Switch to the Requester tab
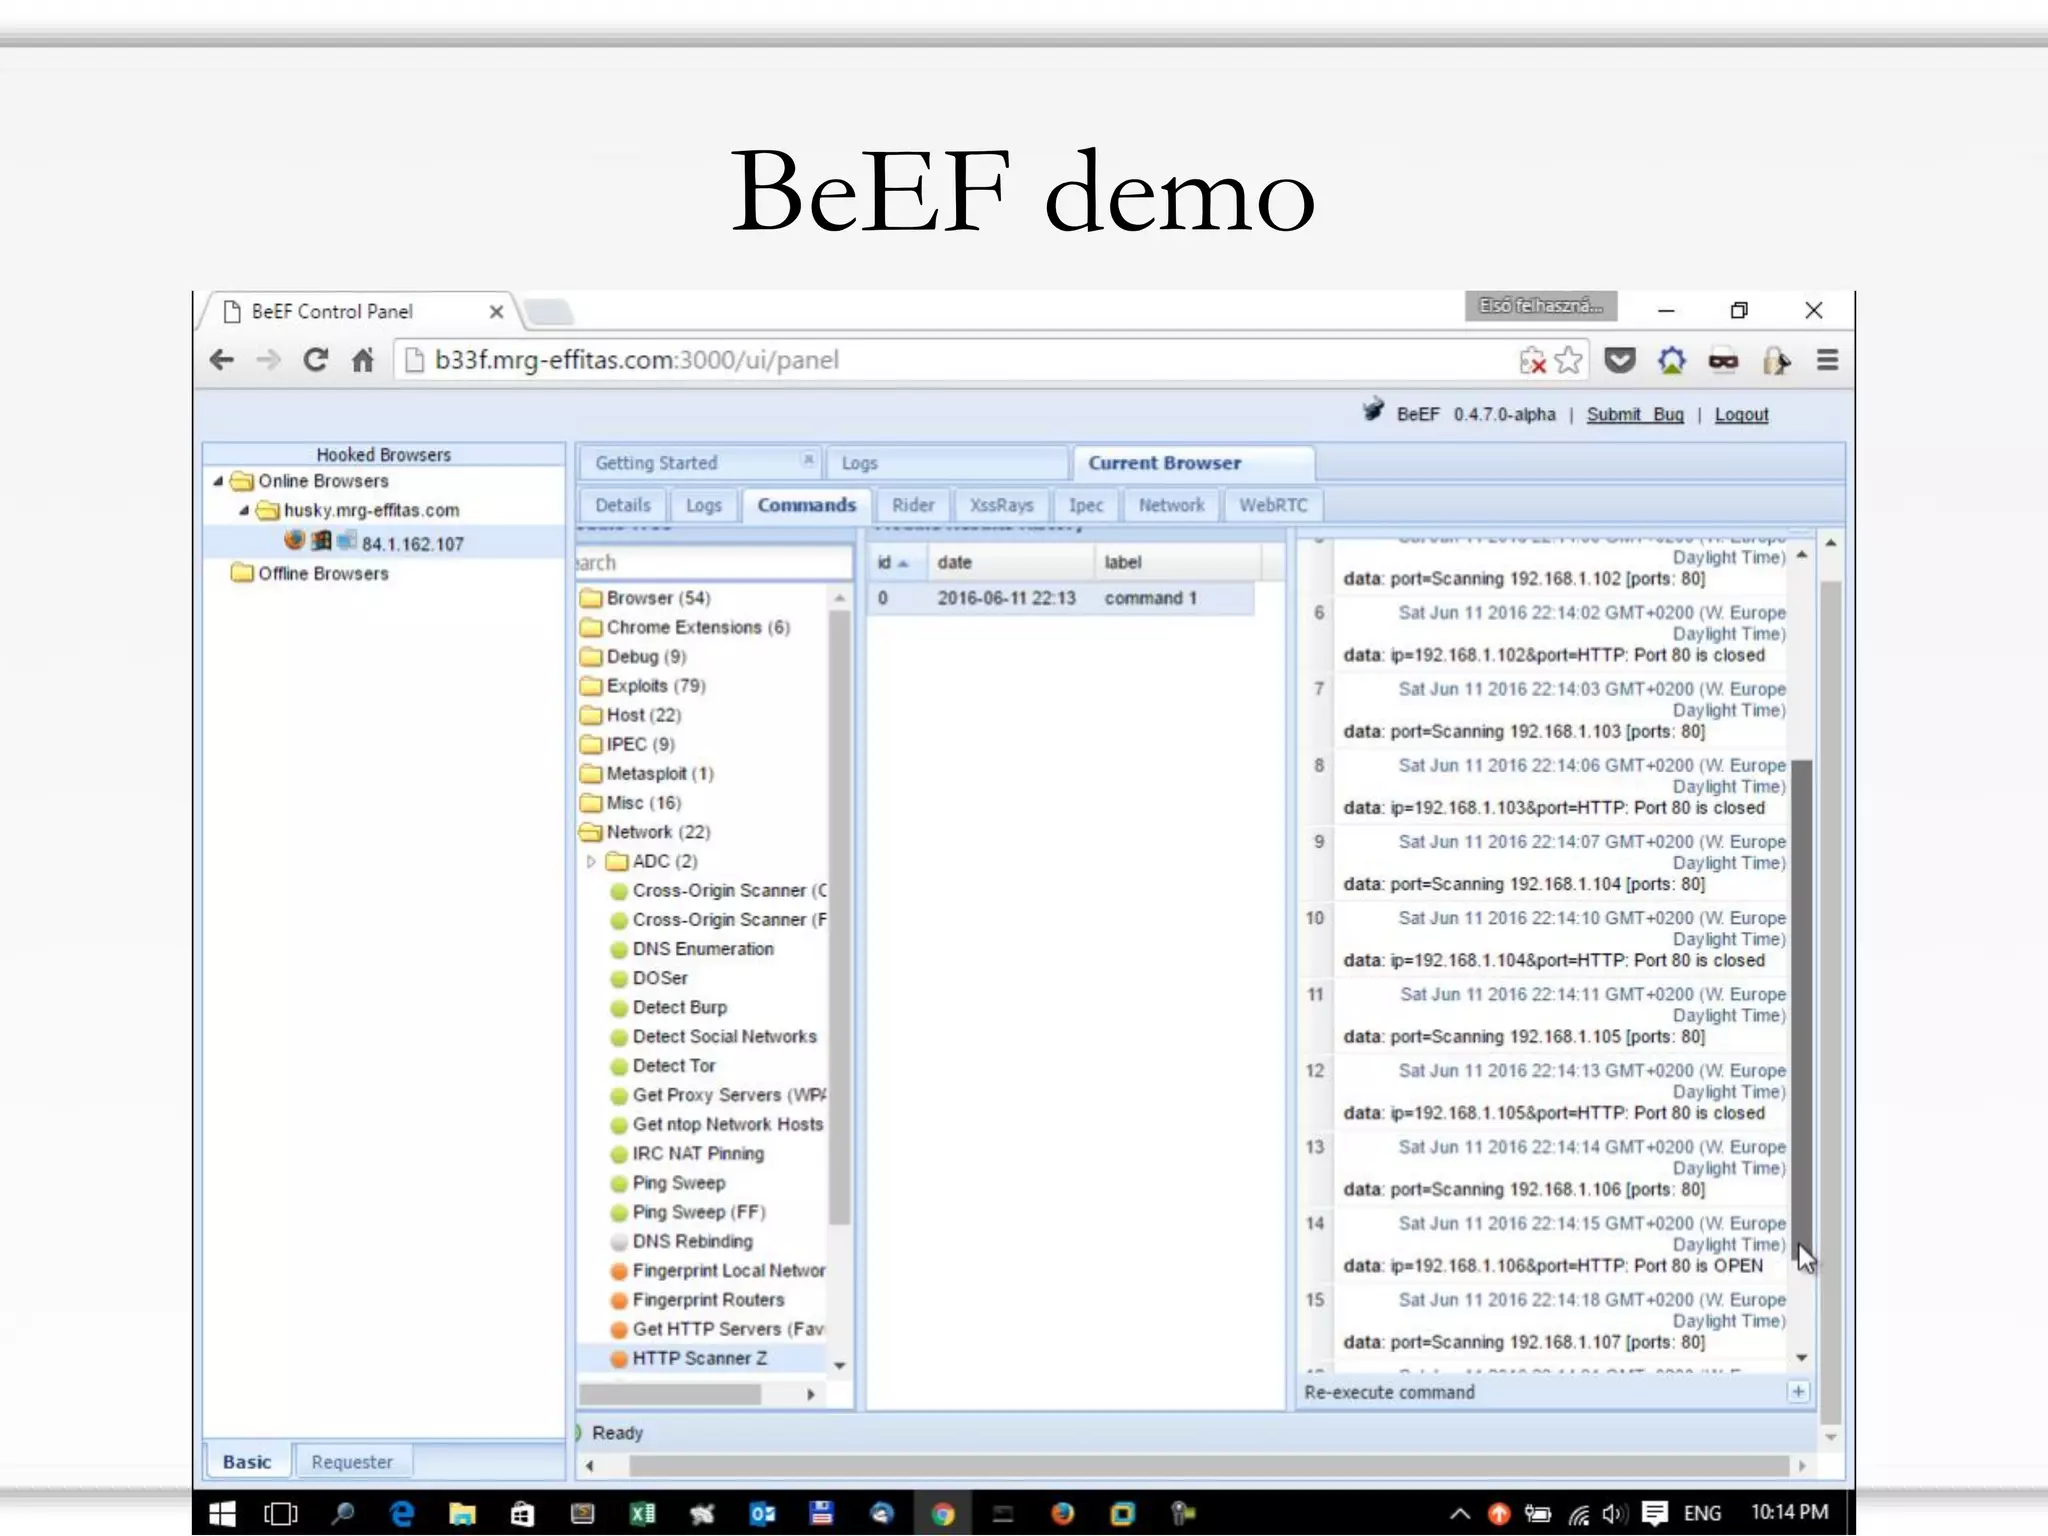2048x1536 pixels. coord(352,1462)
